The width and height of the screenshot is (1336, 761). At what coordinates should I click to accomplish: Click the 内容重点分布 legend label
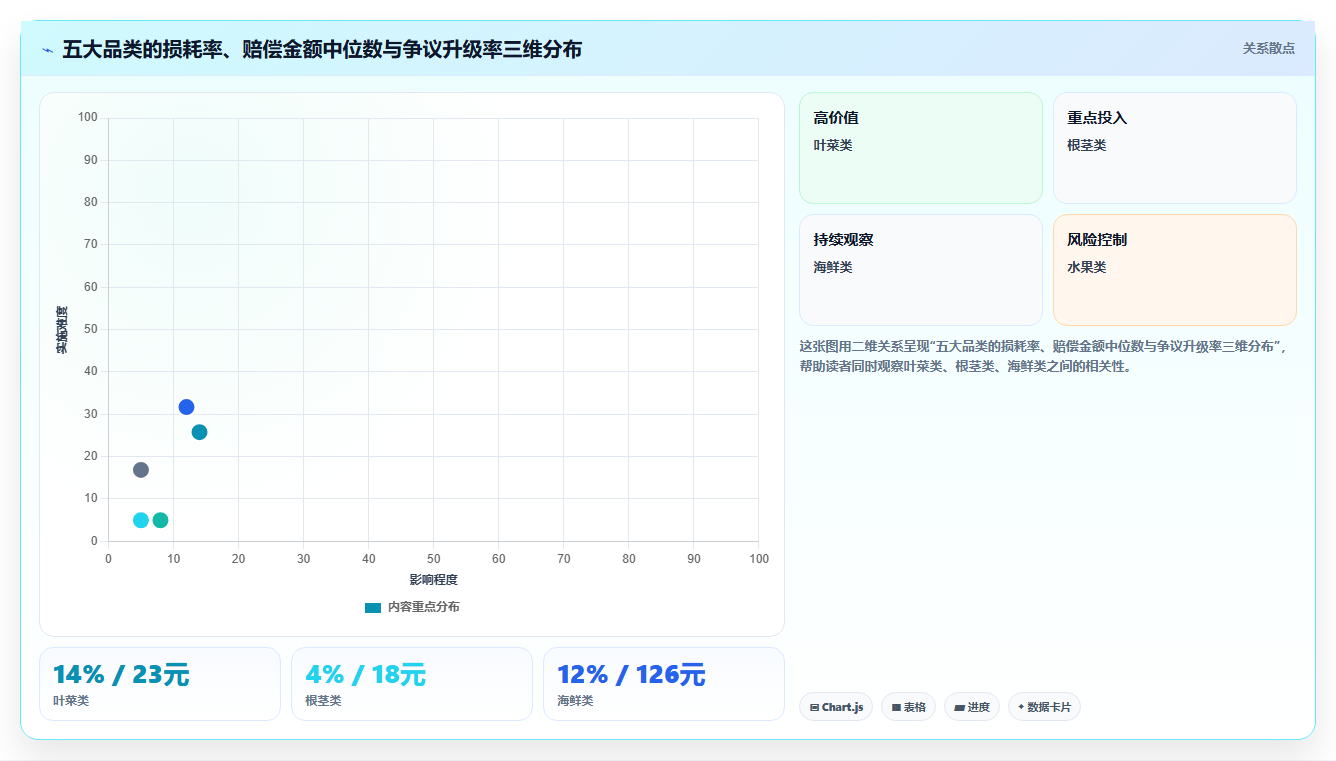(424, 607)
